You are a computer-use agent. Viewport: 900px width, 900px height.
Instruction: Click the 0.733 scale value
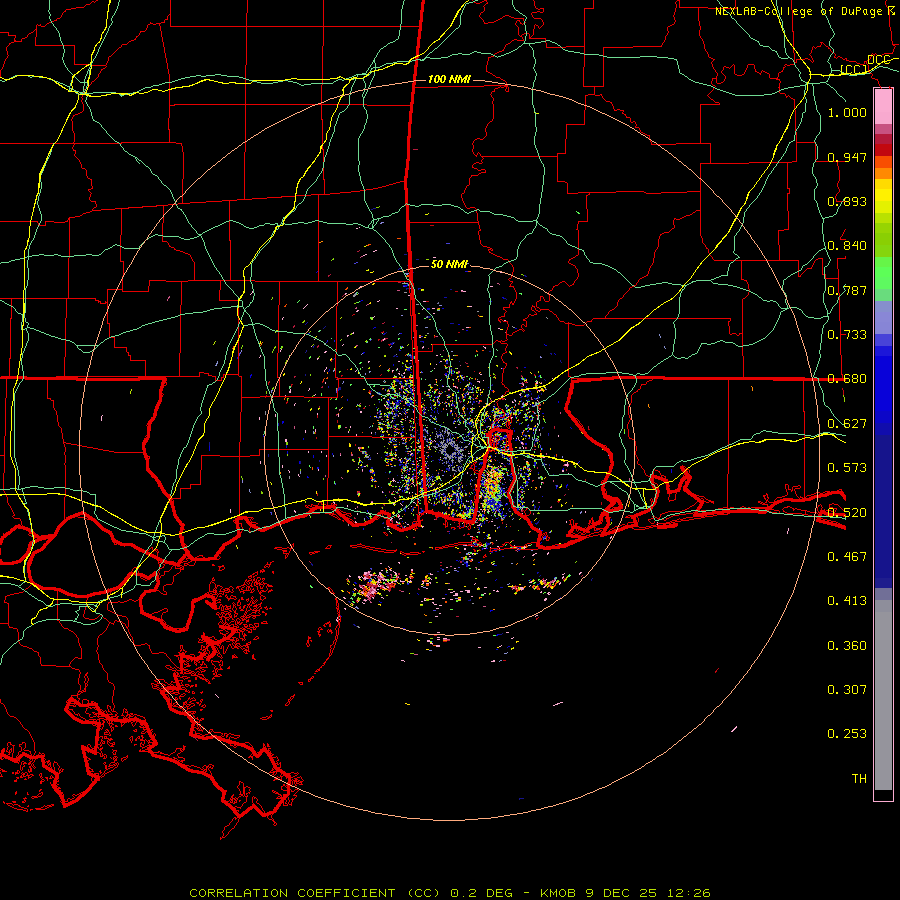847,334
